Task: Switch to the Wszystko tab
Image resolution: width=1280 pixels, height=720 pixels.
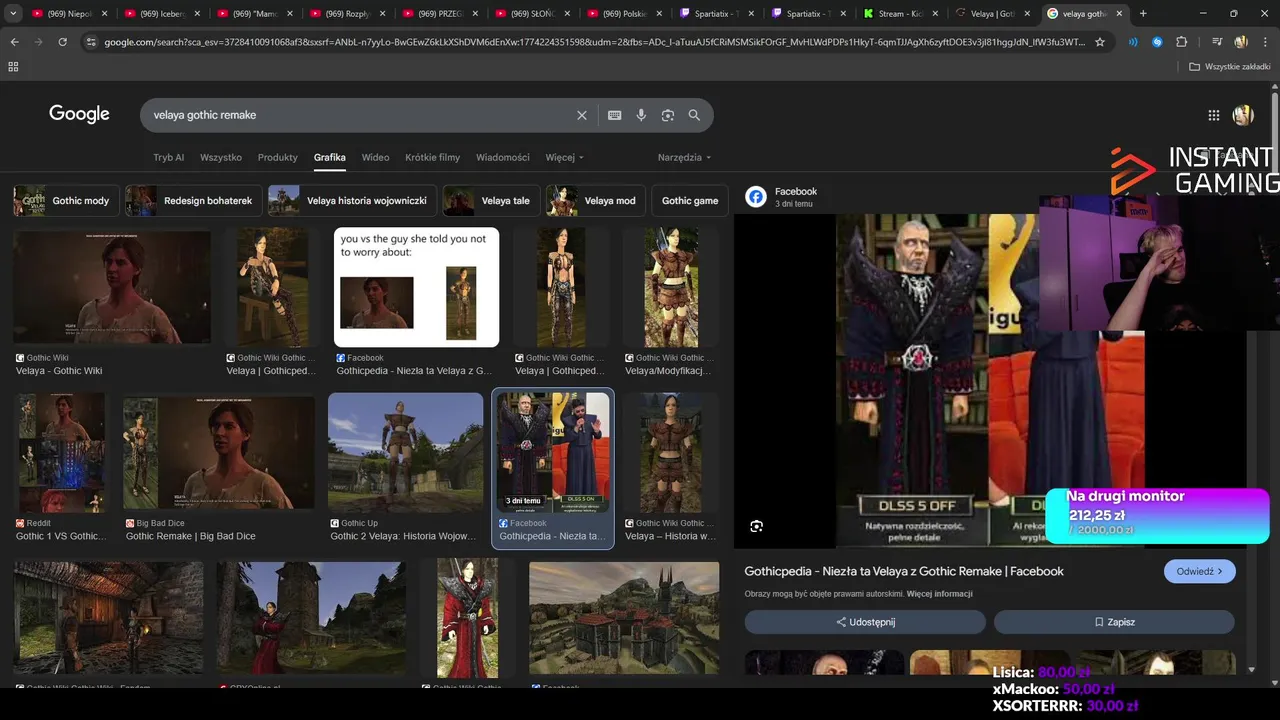Action: pos(221,157)
